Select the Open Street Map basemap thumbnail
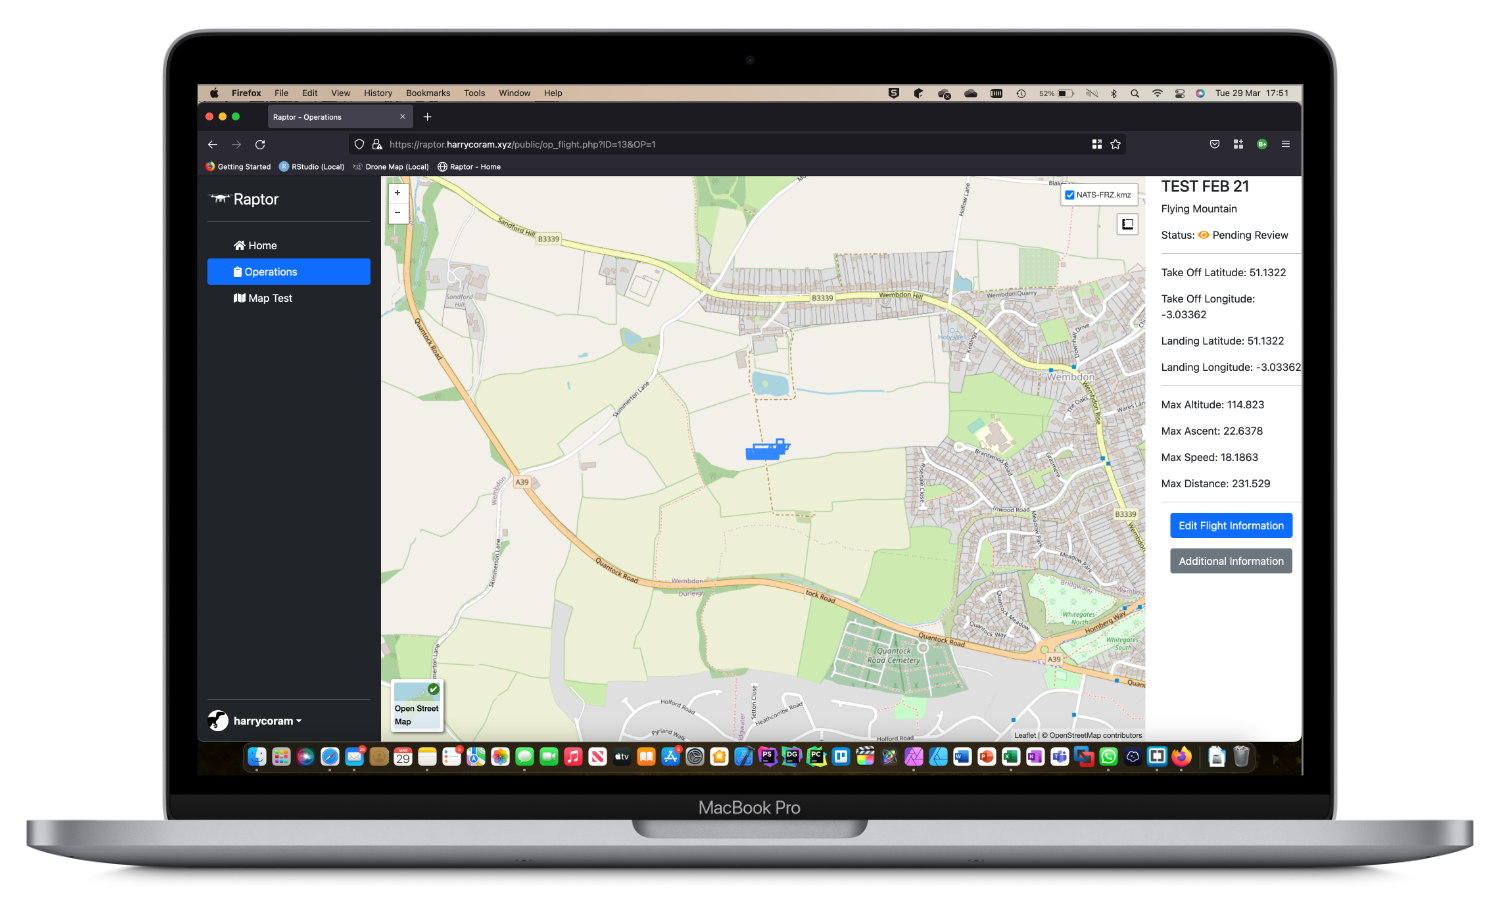 [x=417, y=706]
